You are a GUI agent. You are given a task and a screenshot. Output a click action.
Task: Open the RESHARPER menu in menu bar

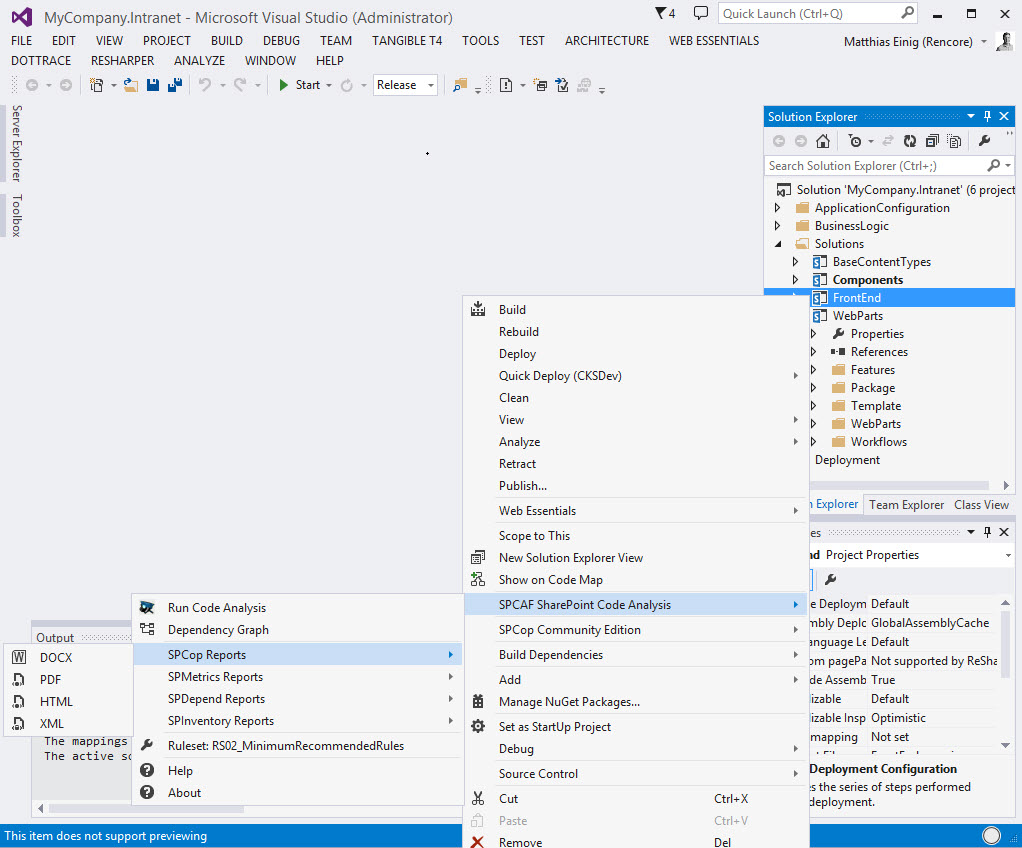click(x=122, y=60)
